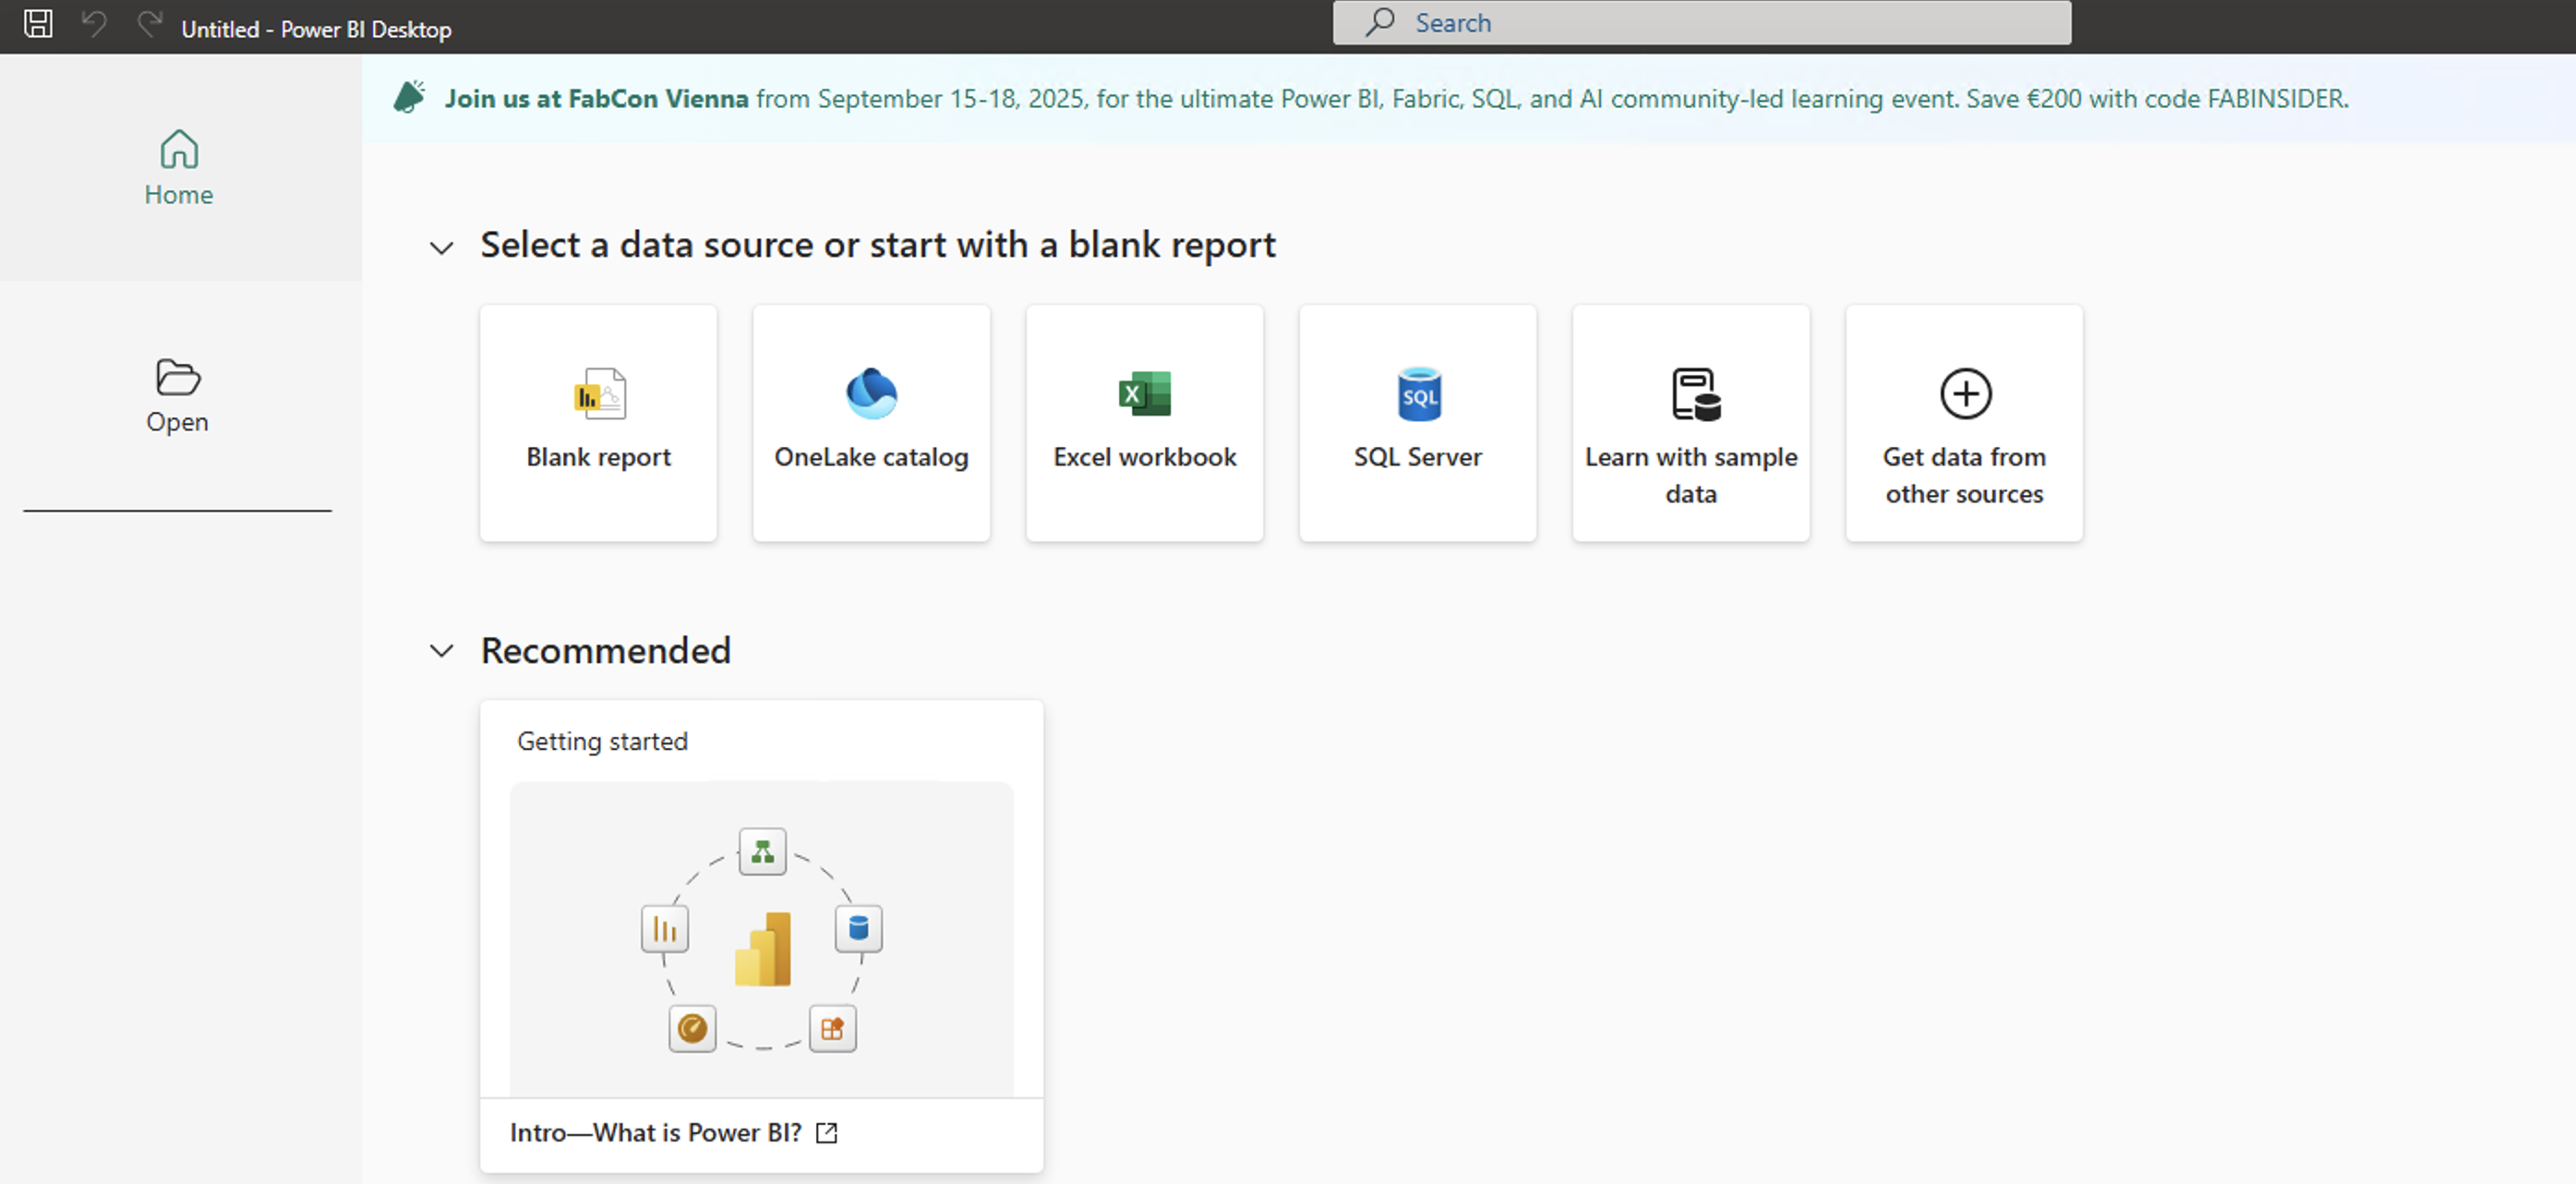2576x1184 pixels.
Task: Click the Open folder icon
Action: [178, 377]
